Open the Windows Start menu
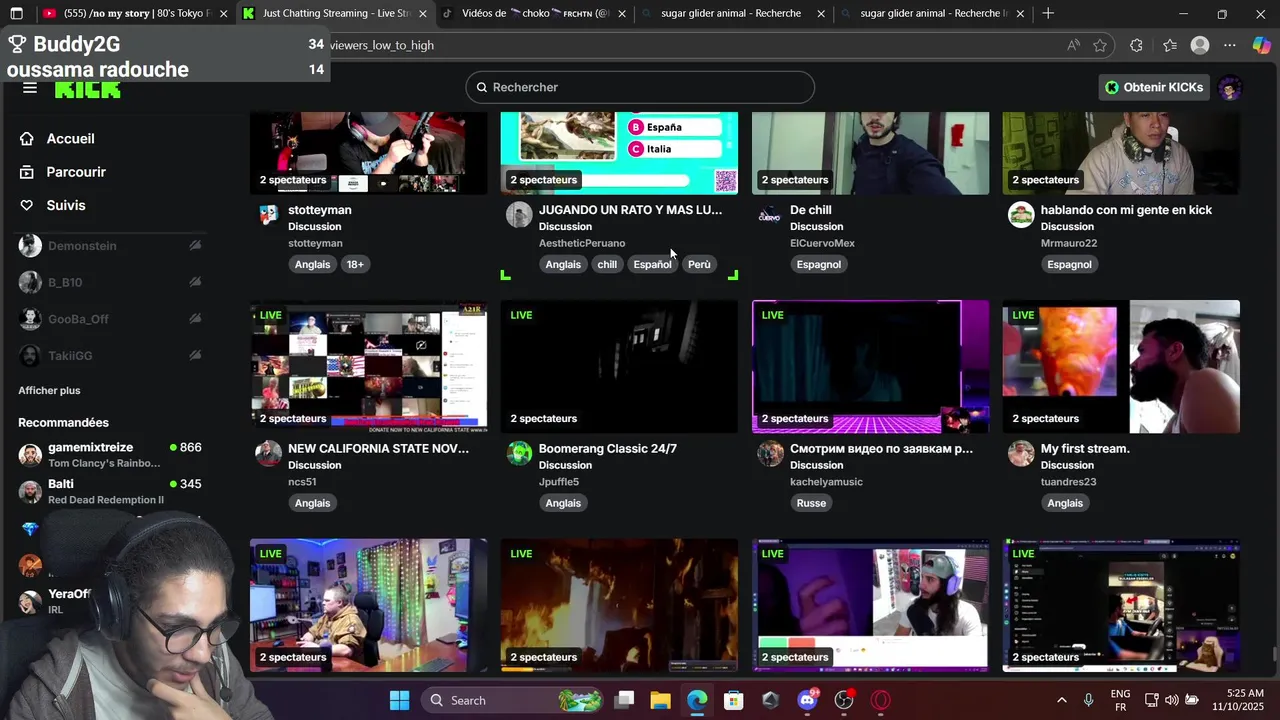Viewport: 1280px width, 720px height. [399, 700]
